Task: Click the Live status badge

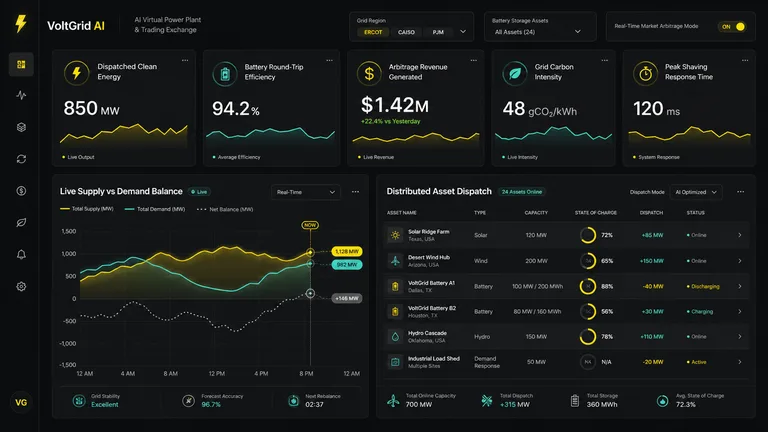Action: tap(199, 192)
